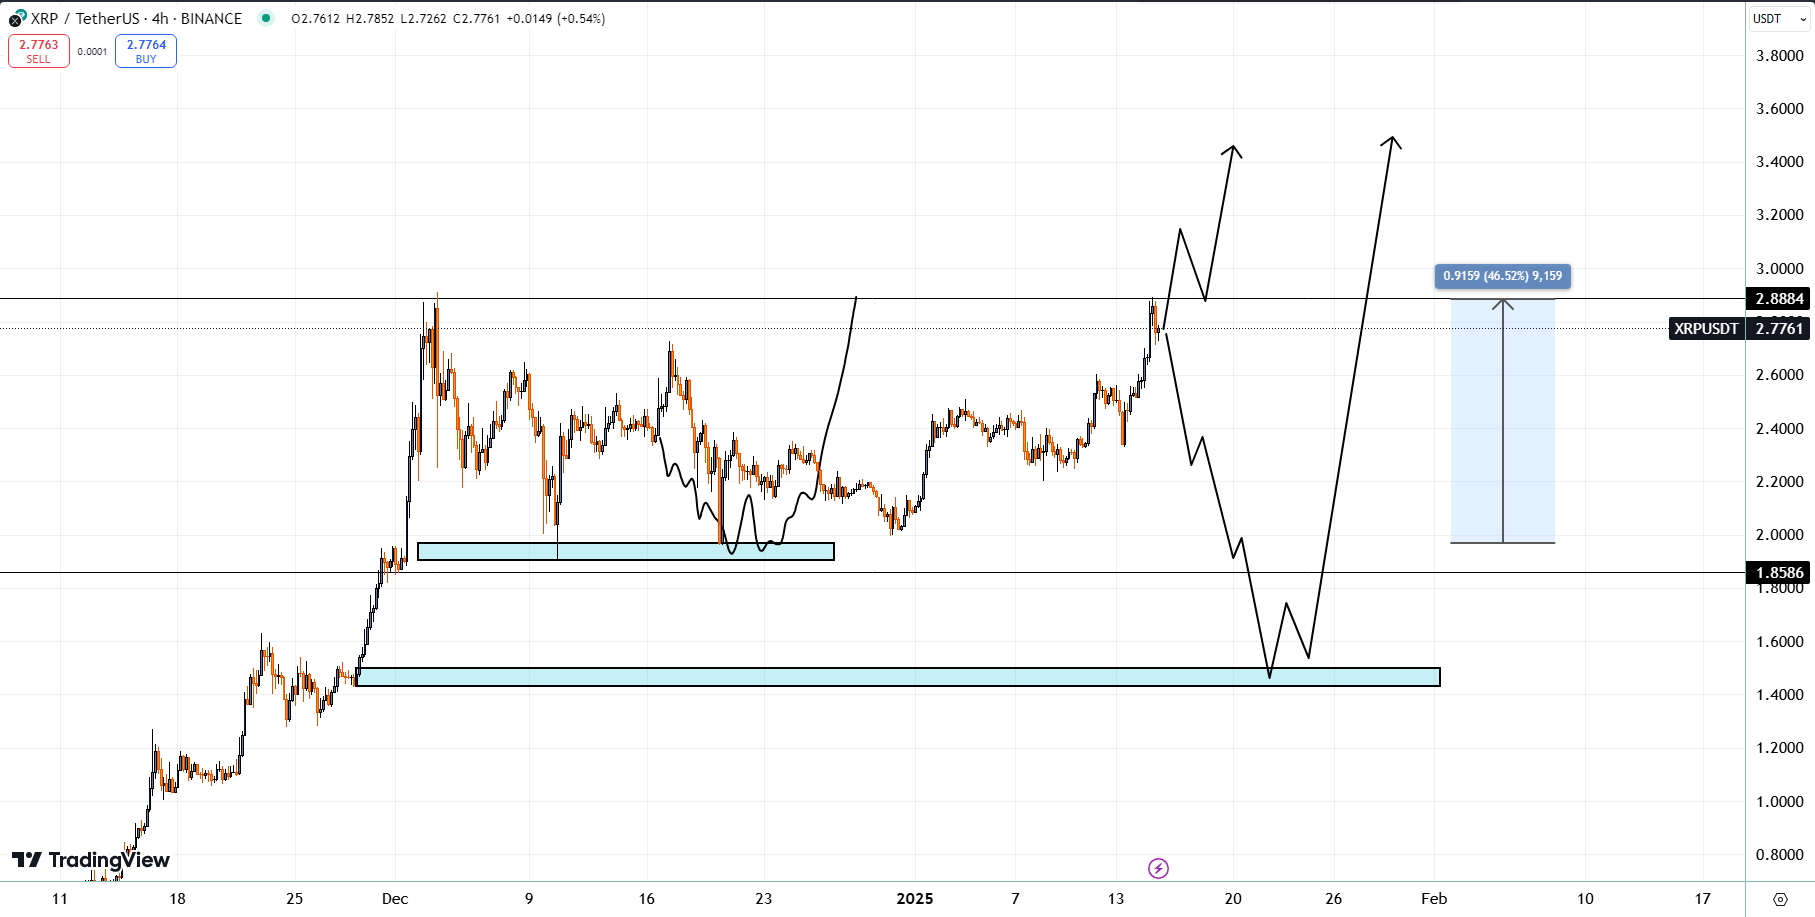Open the USDT currency dropdown
The height and width of the screenshot is (917, 1815).
click(1780, 19)
